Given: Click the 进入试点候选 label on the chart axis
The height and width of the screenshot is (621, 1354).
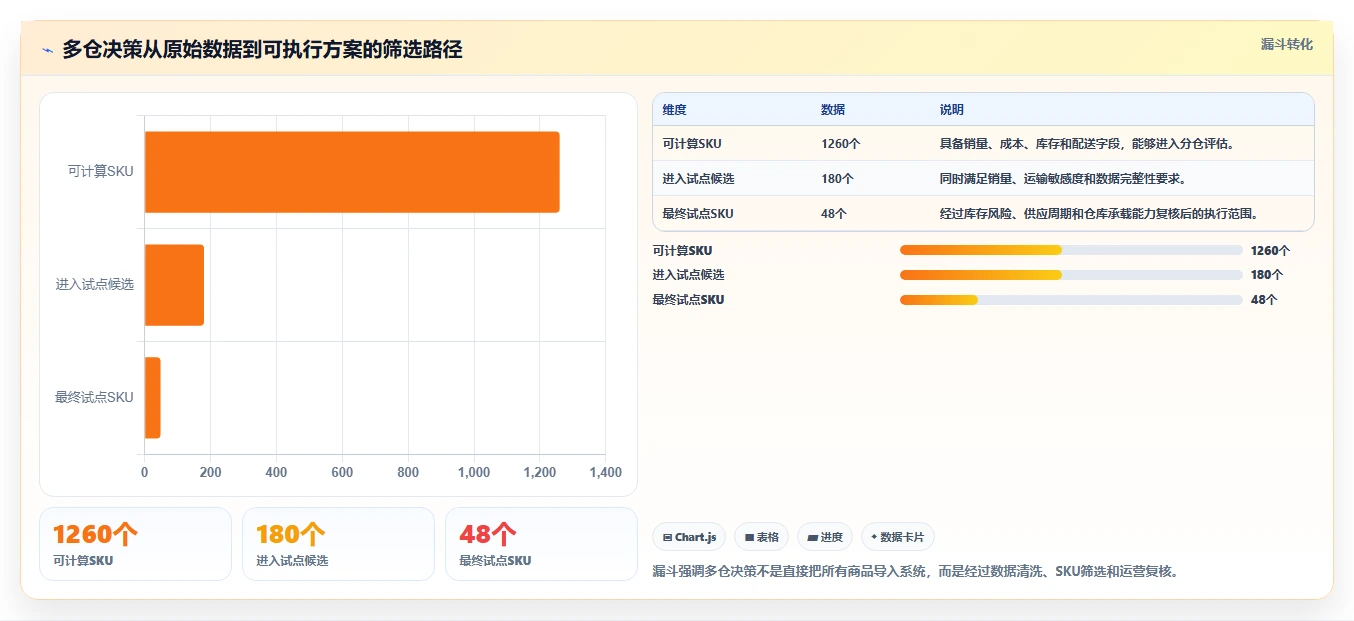Looking at the screenshot, I should (94, 285).
